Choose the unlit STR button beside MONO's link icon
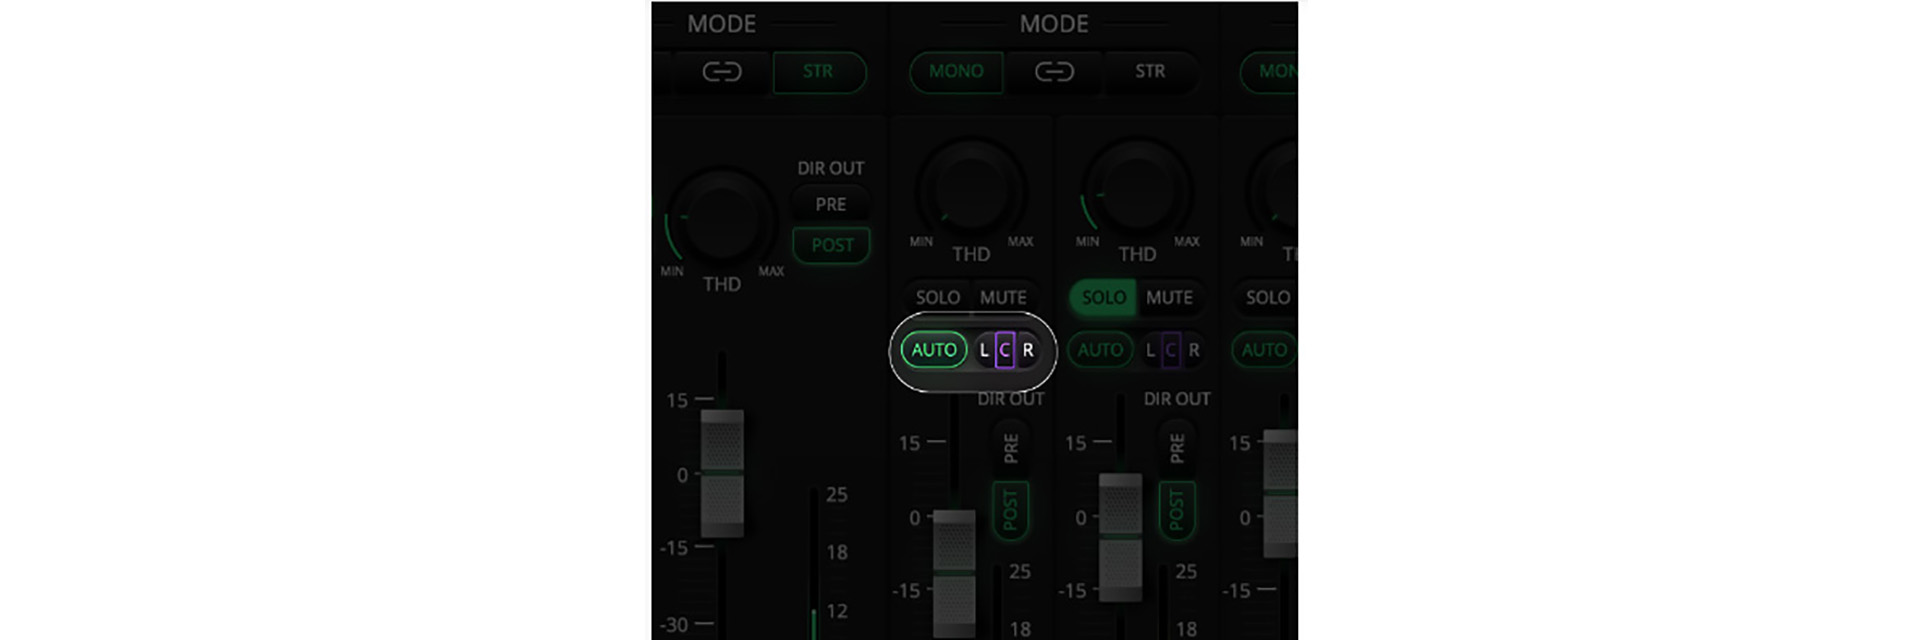The height and width of the screenshot is (640, 1920). pos(1150,72)
